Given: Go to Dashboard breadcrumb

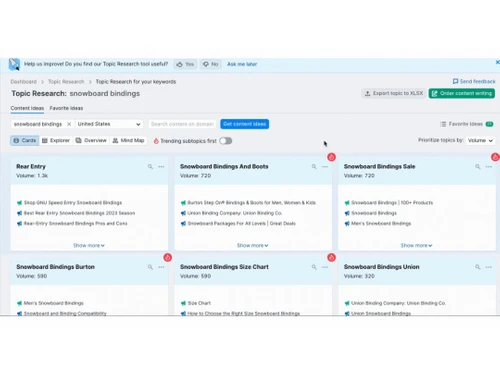Looking at the screenshot, I should (x=24, y=82).
